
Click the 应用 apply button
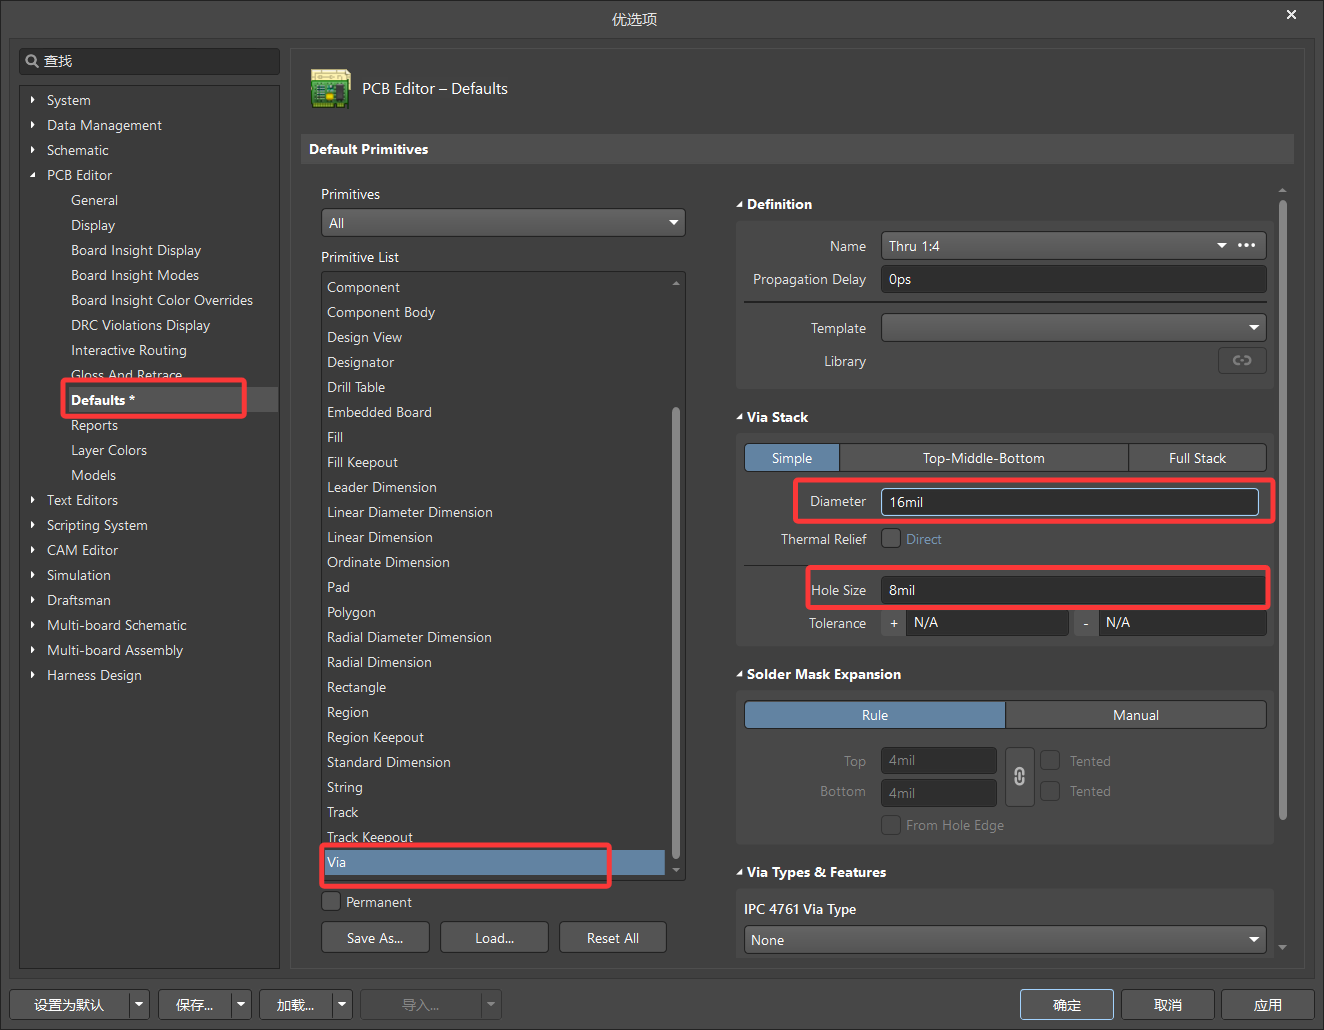tap(1268, 1005)
